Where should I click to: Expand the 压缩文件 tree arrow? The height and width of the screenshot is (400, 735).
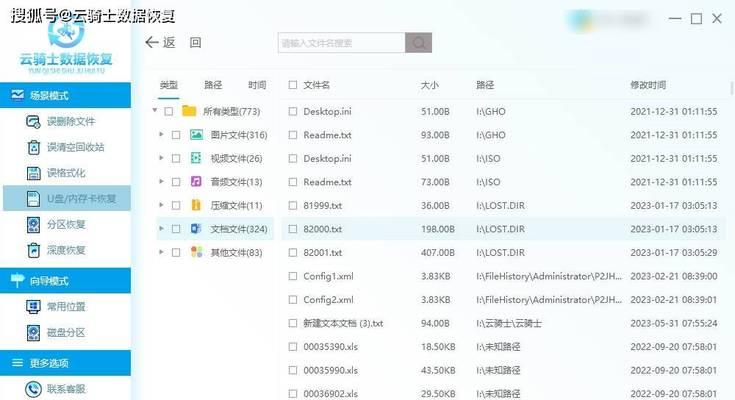point(161,205)
